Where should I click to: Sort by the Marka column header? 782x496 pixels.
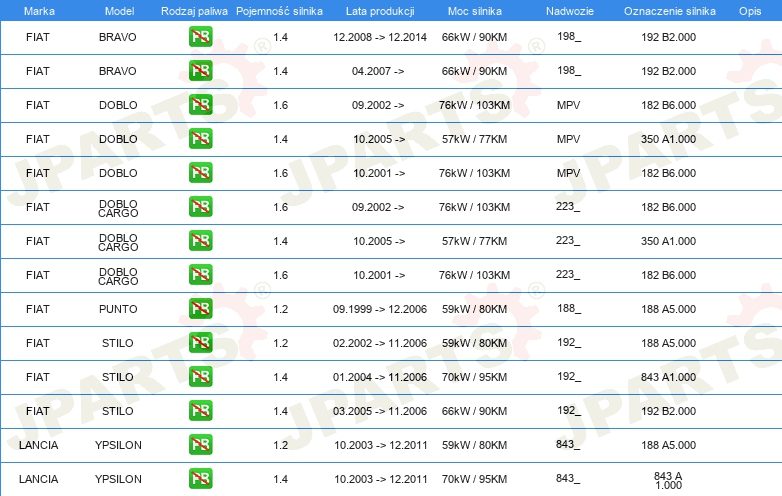[x=39, y=11]
